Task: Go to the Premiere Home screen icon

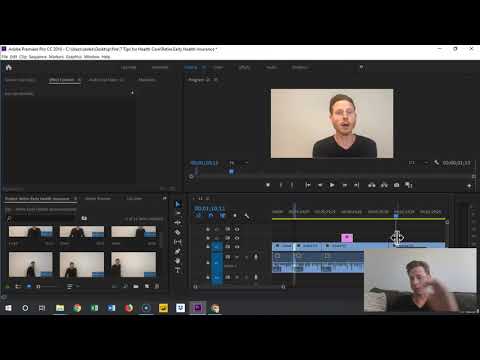Action: 9,68
